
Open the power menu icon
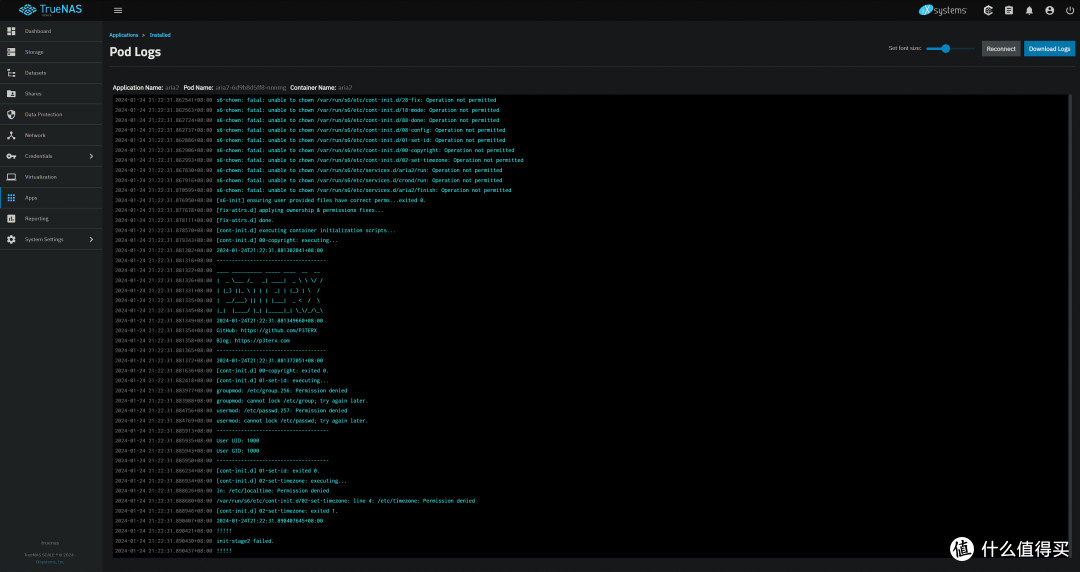coord(1070,10)
